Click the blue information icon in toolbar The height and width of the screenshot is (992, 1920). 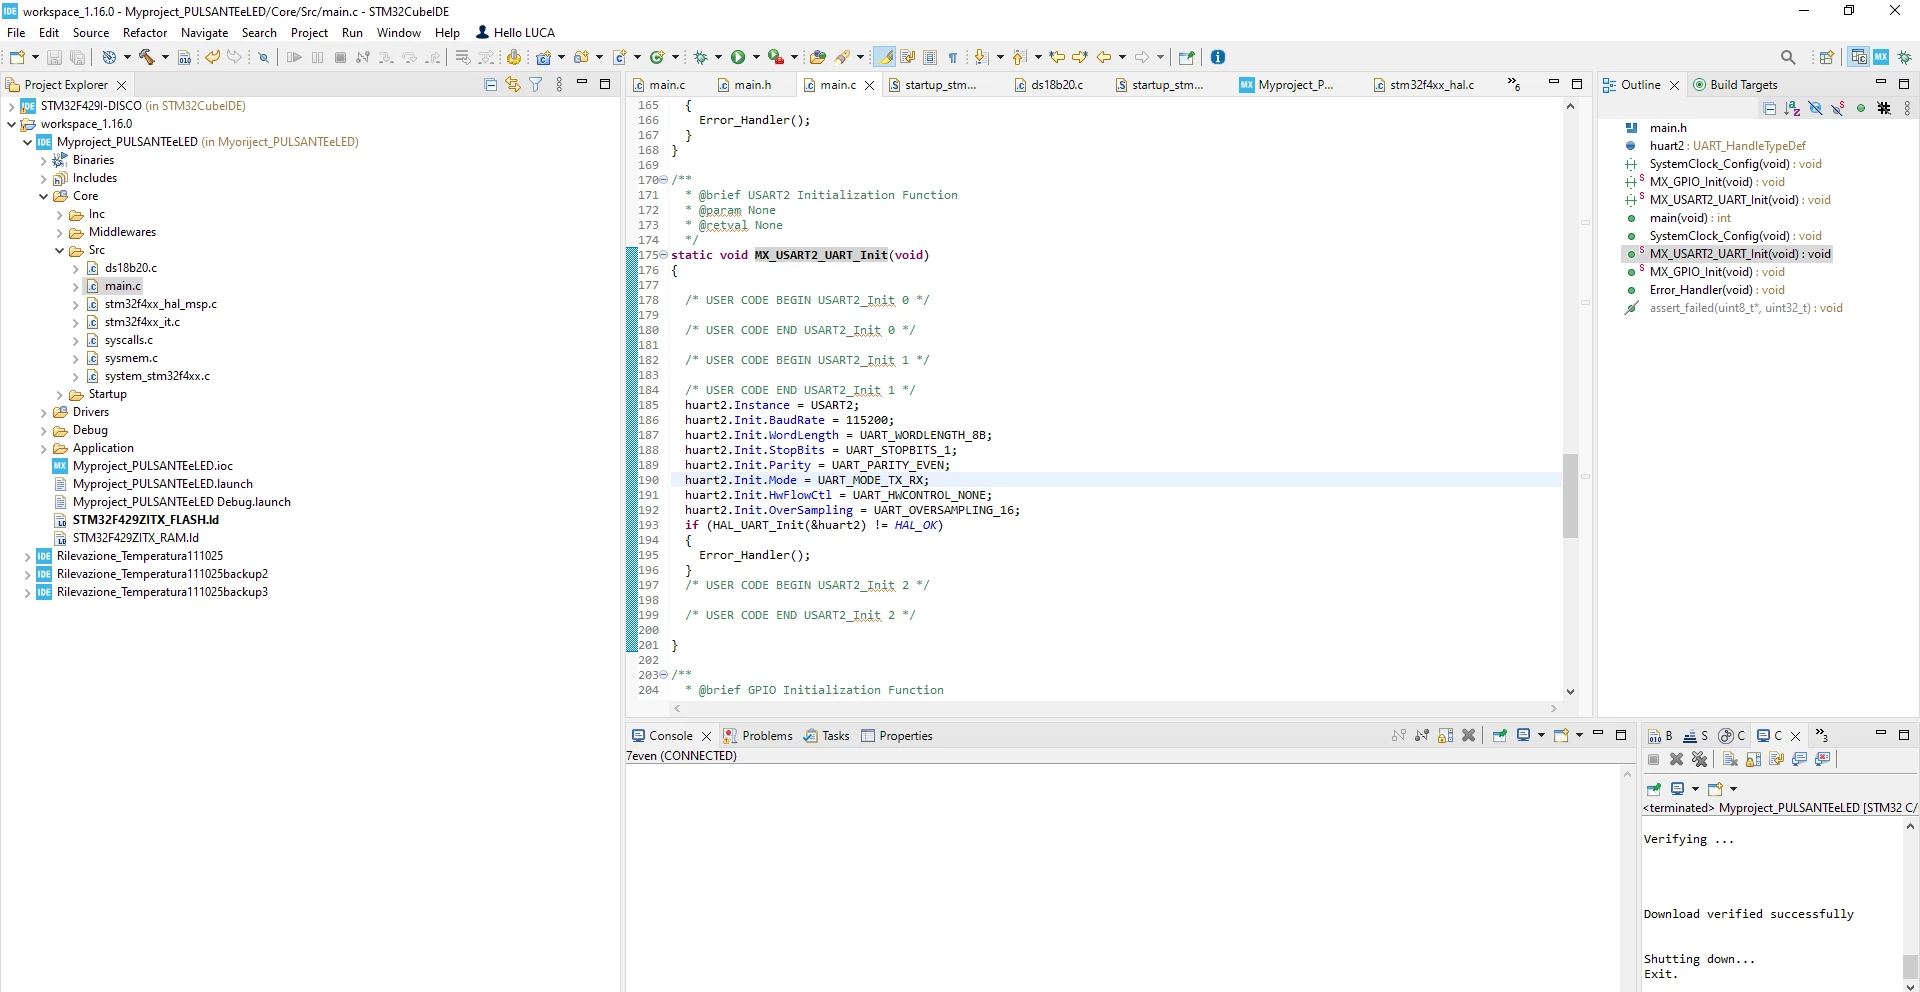[x=1217, y=57]
